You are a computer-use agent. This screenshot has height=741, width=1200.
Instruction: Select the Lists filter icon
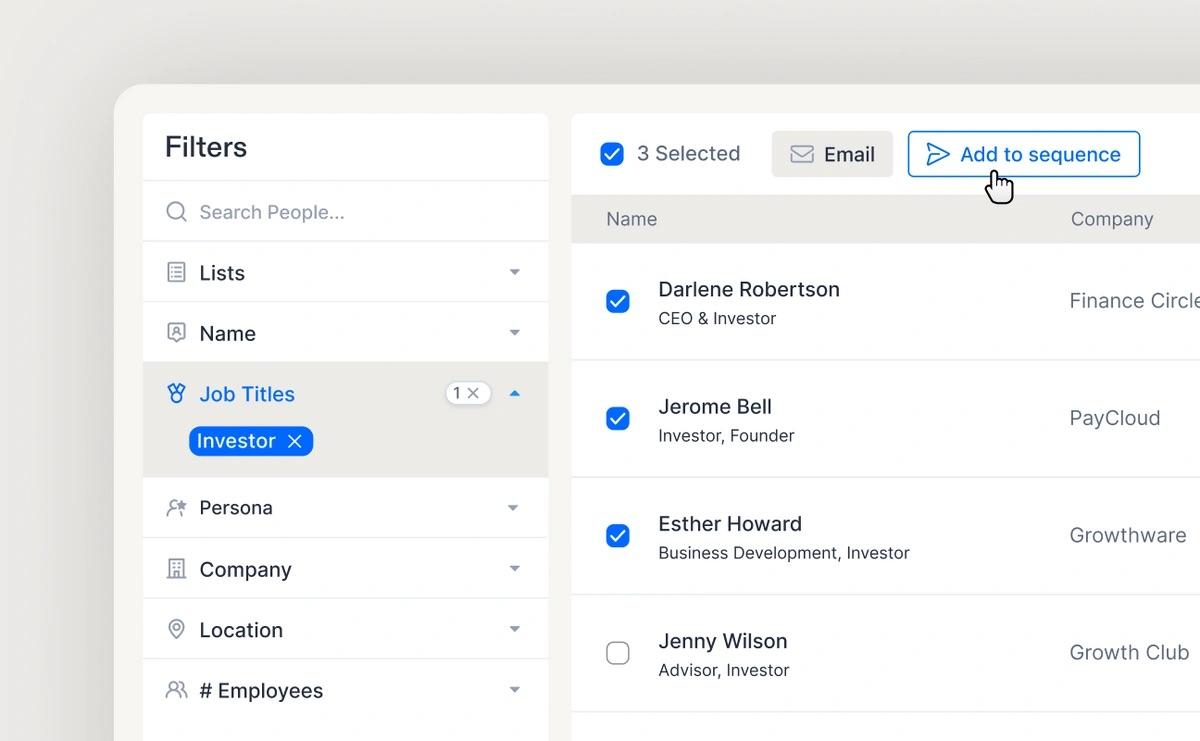coord(176,272)
